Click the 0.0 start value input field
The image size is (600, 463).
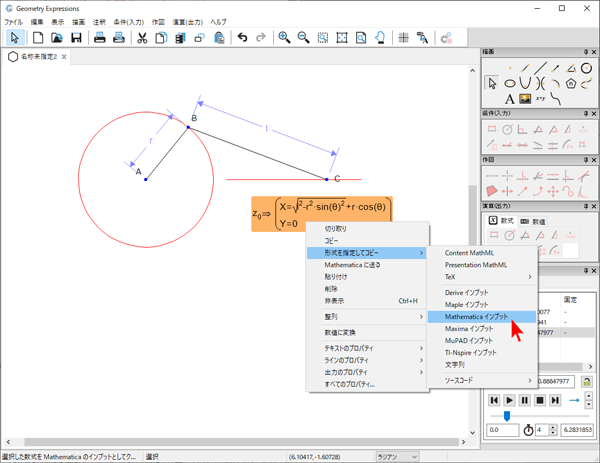click(501, 430)
